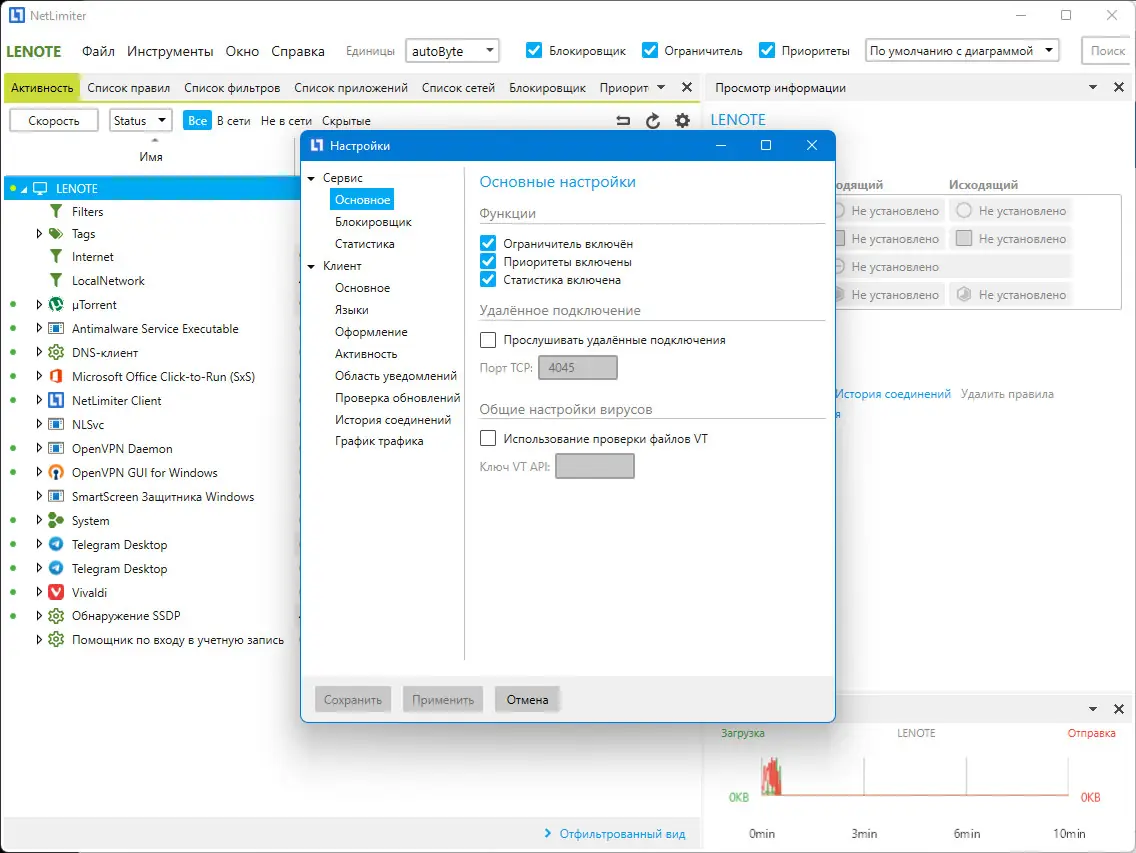Close the traffic chart panel
This screenshot has height=853, width=1136.
(x=1119, y=709)
